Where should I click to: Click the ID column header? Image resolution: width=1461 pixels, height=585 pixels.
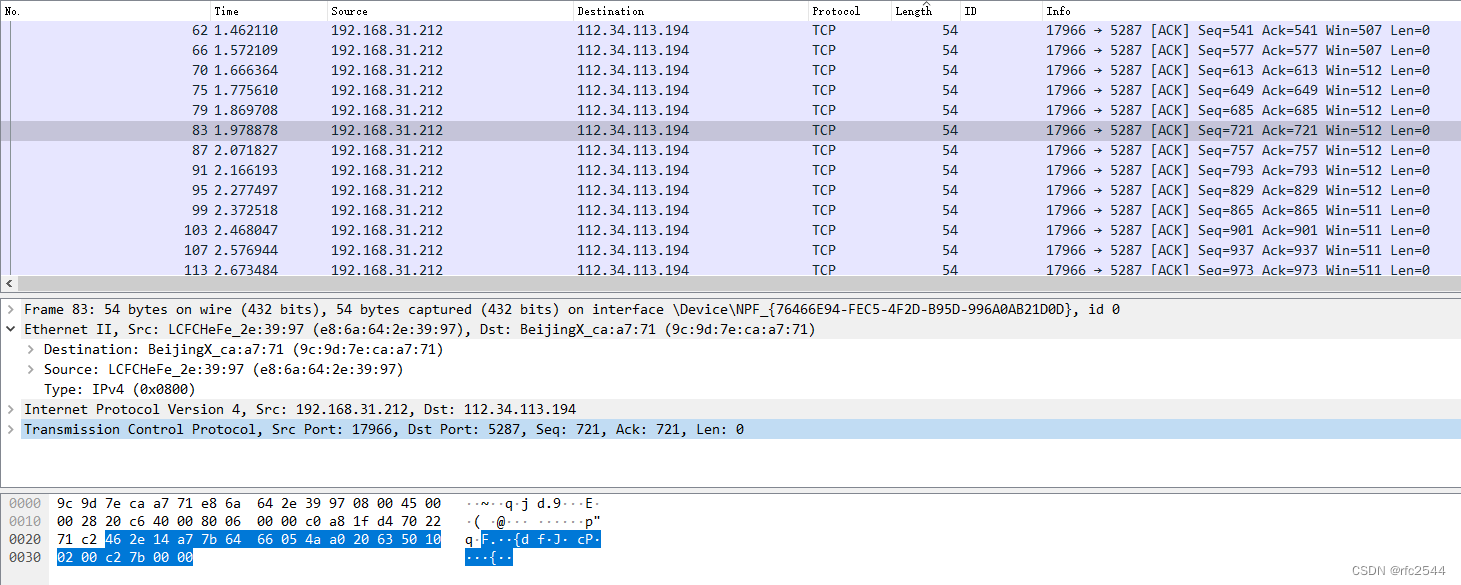[x=970, y=11]
